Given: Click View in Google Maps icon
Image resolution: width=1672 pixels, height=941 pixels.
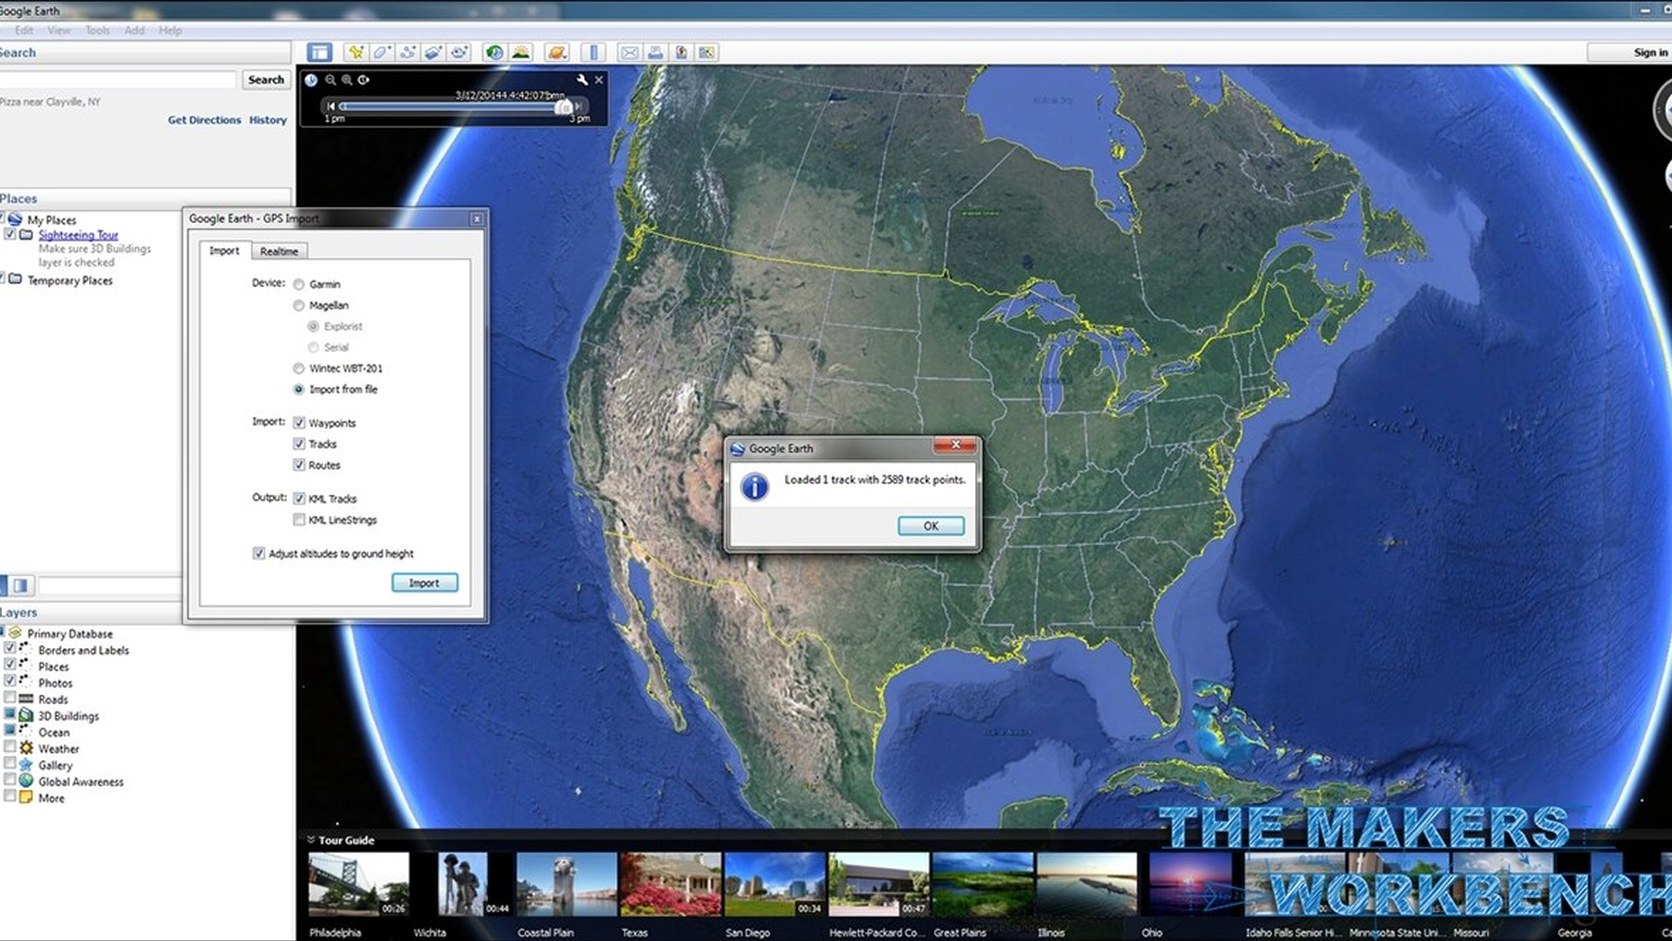Looking at the screenshot, I should click(x=707, y=52).
